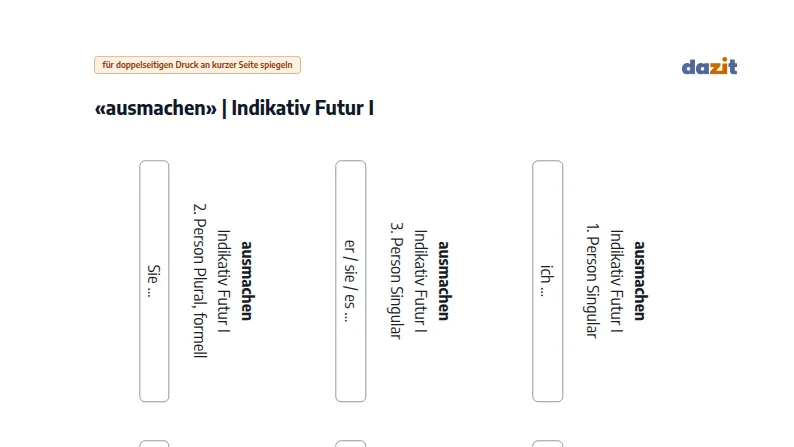Click the word 'spiegeln' in the orange badge
Screen dimensions: 794x447
click(x=276, y=65)
